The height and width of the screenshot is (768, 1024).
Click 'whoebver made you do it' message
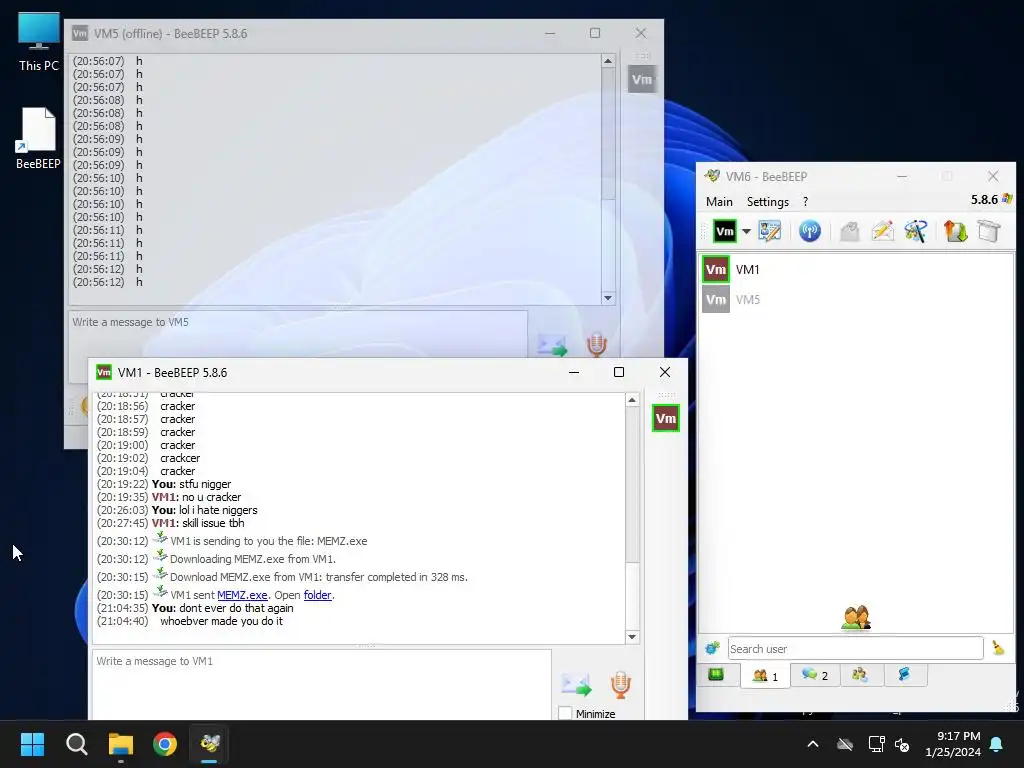221,621
